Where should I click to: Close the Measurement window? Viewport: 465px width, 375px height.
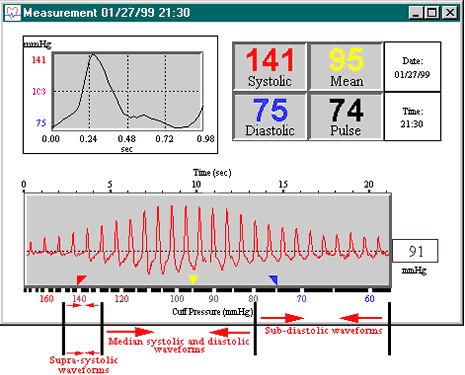pyautogui.click(x=450, y=13)
